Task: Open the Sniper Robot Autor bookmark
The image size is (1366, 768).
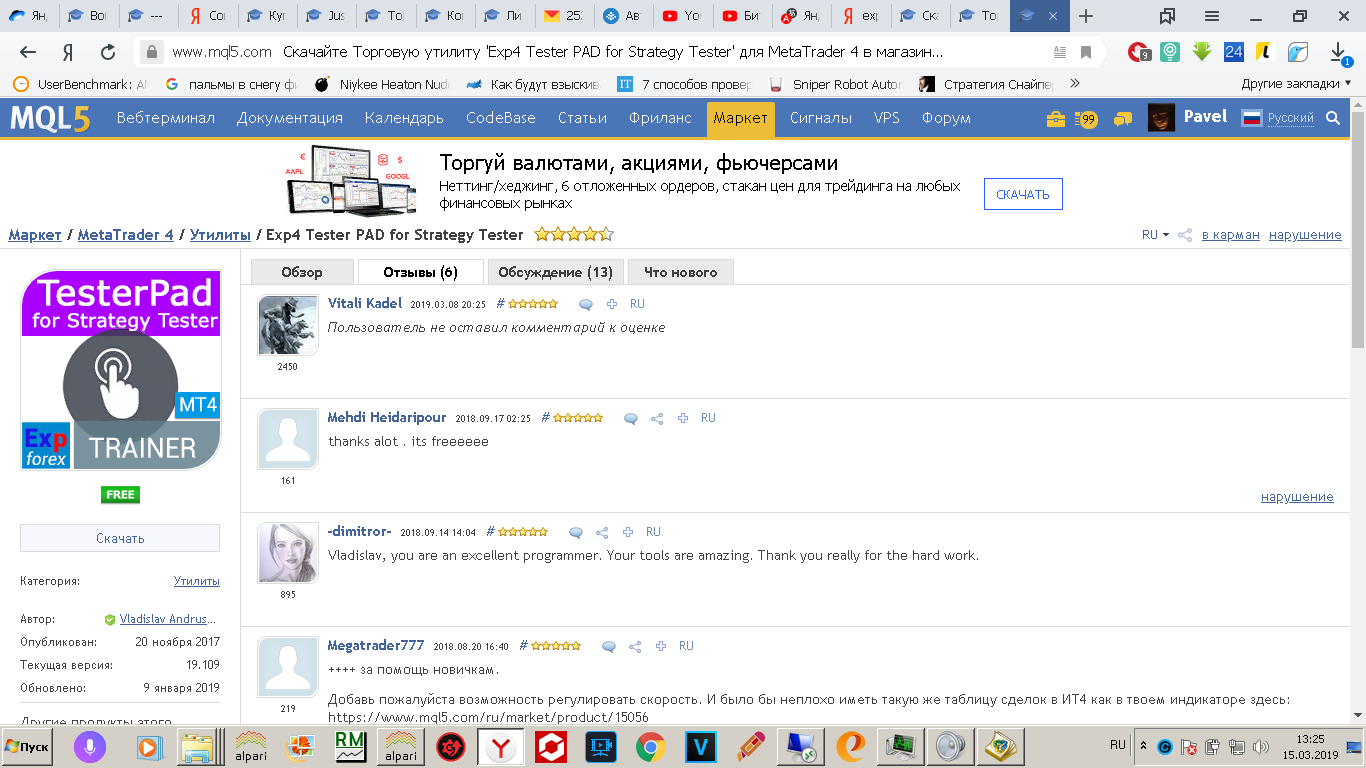Action: (x=836, y=84)
